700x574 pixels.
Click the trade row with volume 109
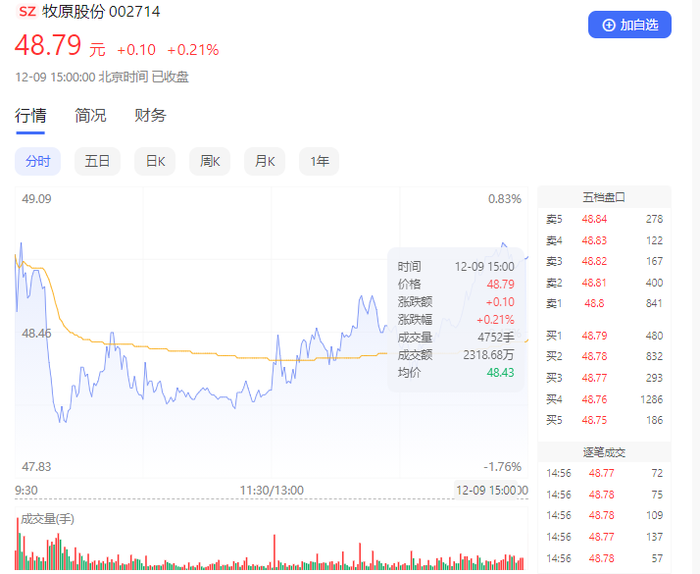[604, 516]
